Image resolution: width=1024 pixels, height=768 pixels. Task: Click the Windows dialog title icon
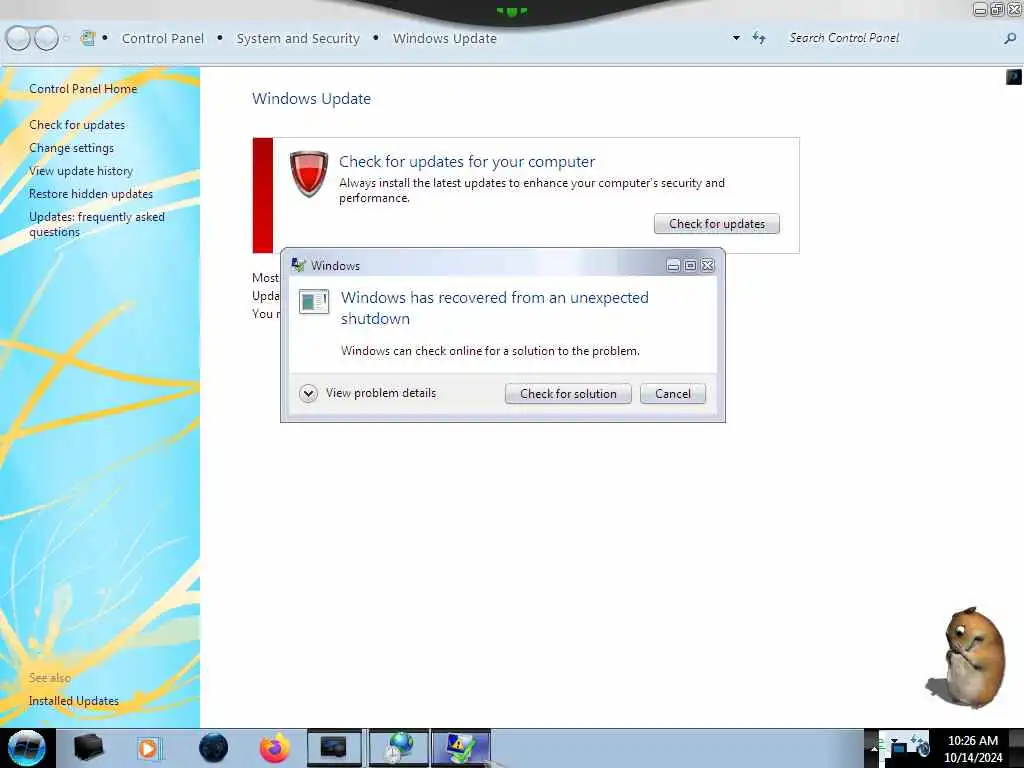coord(298,265)
